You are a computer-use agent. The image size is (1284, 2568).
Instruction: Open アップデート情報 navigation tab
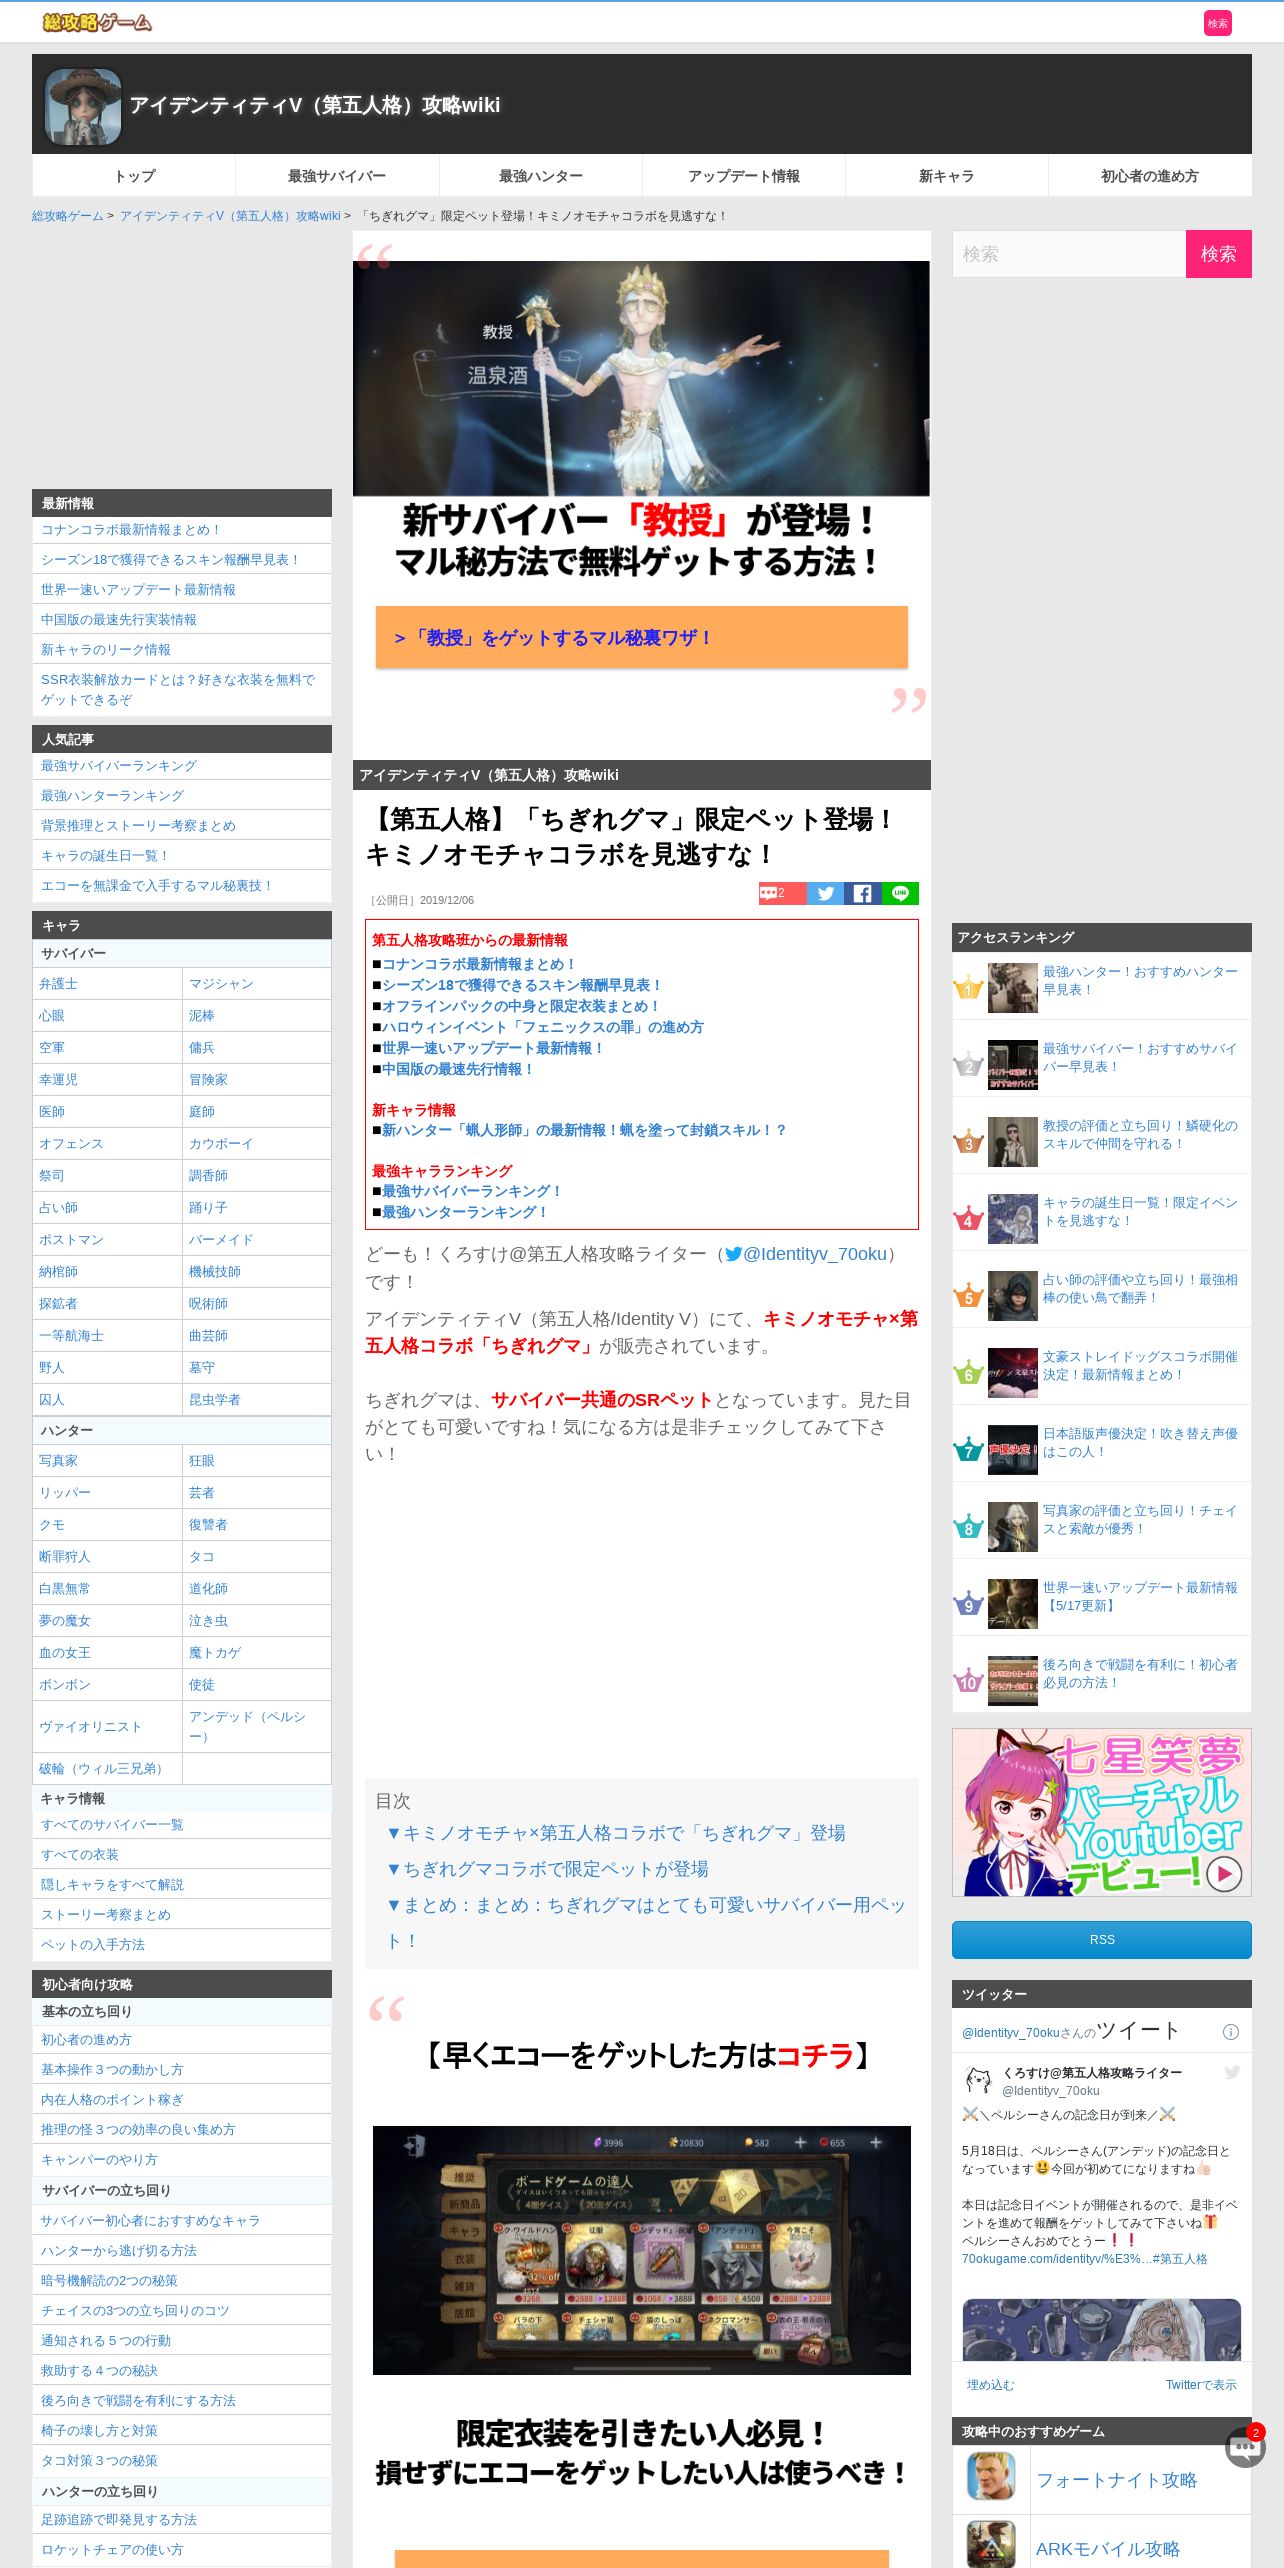tap(744, 176)
